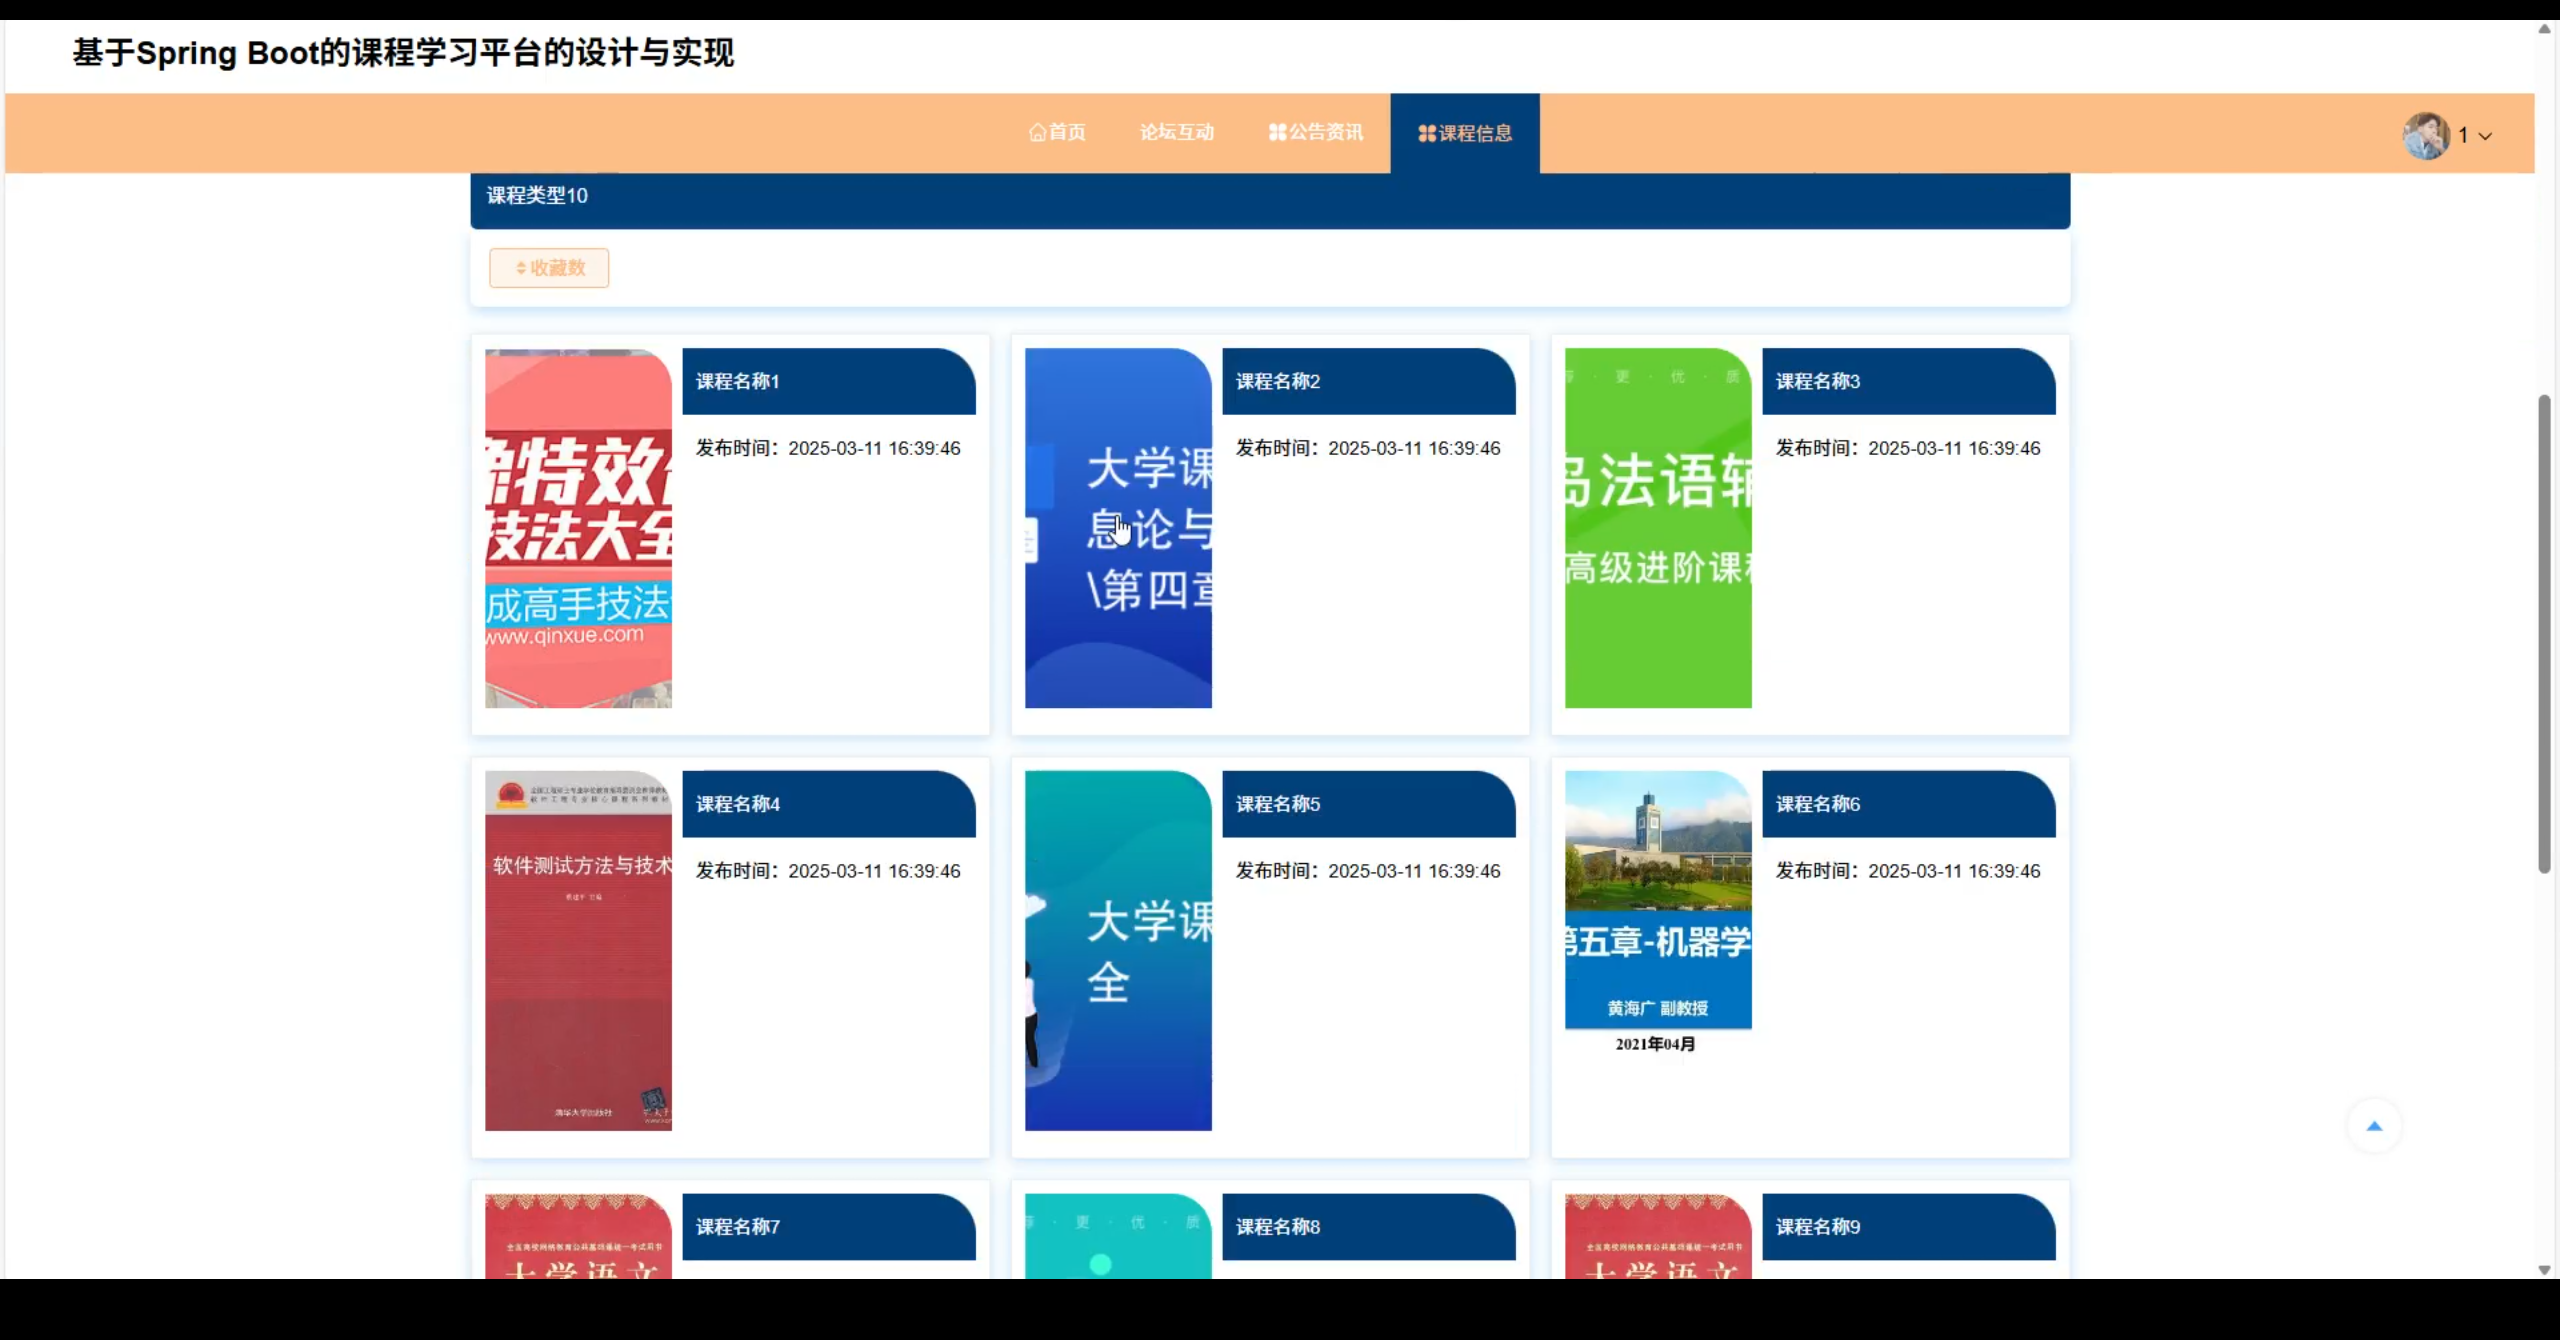The height and width of the screenshot is (1340, 2560).
Task: Open 课程名称7 course title
Action: (738, 1227)
